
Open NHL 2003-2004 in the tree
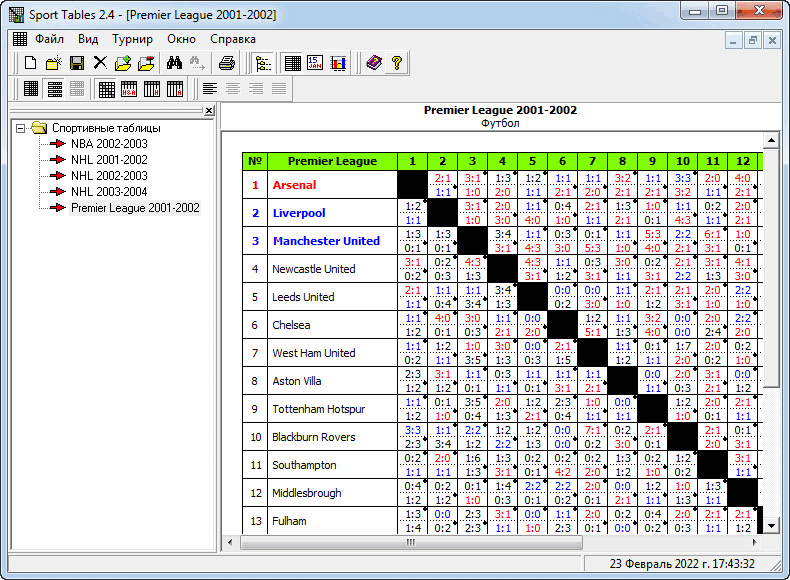[109, 192]
